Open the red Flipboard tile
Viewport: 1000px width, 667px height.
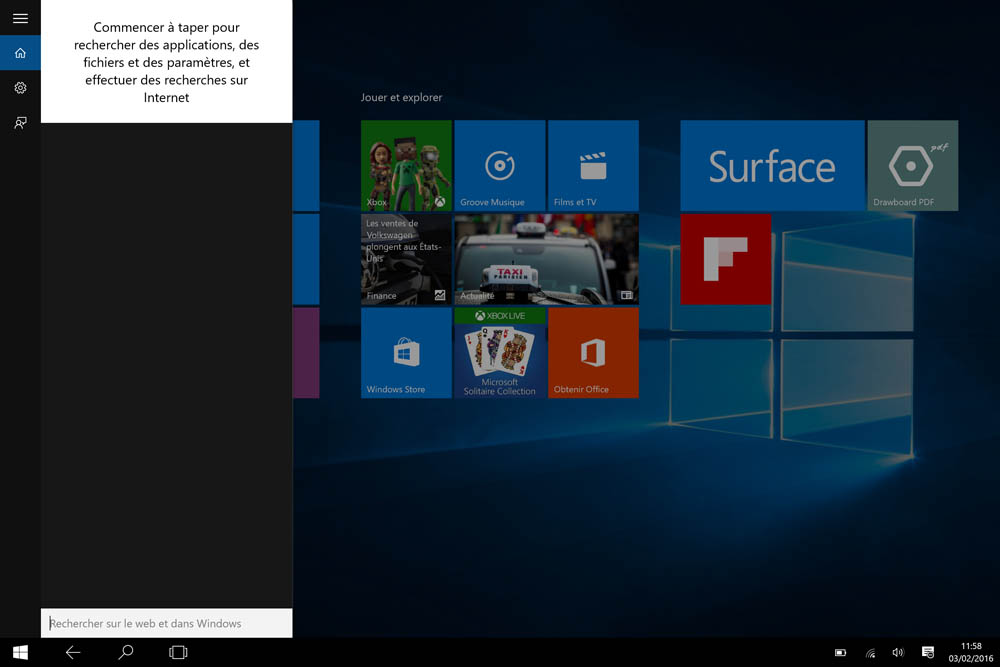pyautogui.click(x=726, y=259)
